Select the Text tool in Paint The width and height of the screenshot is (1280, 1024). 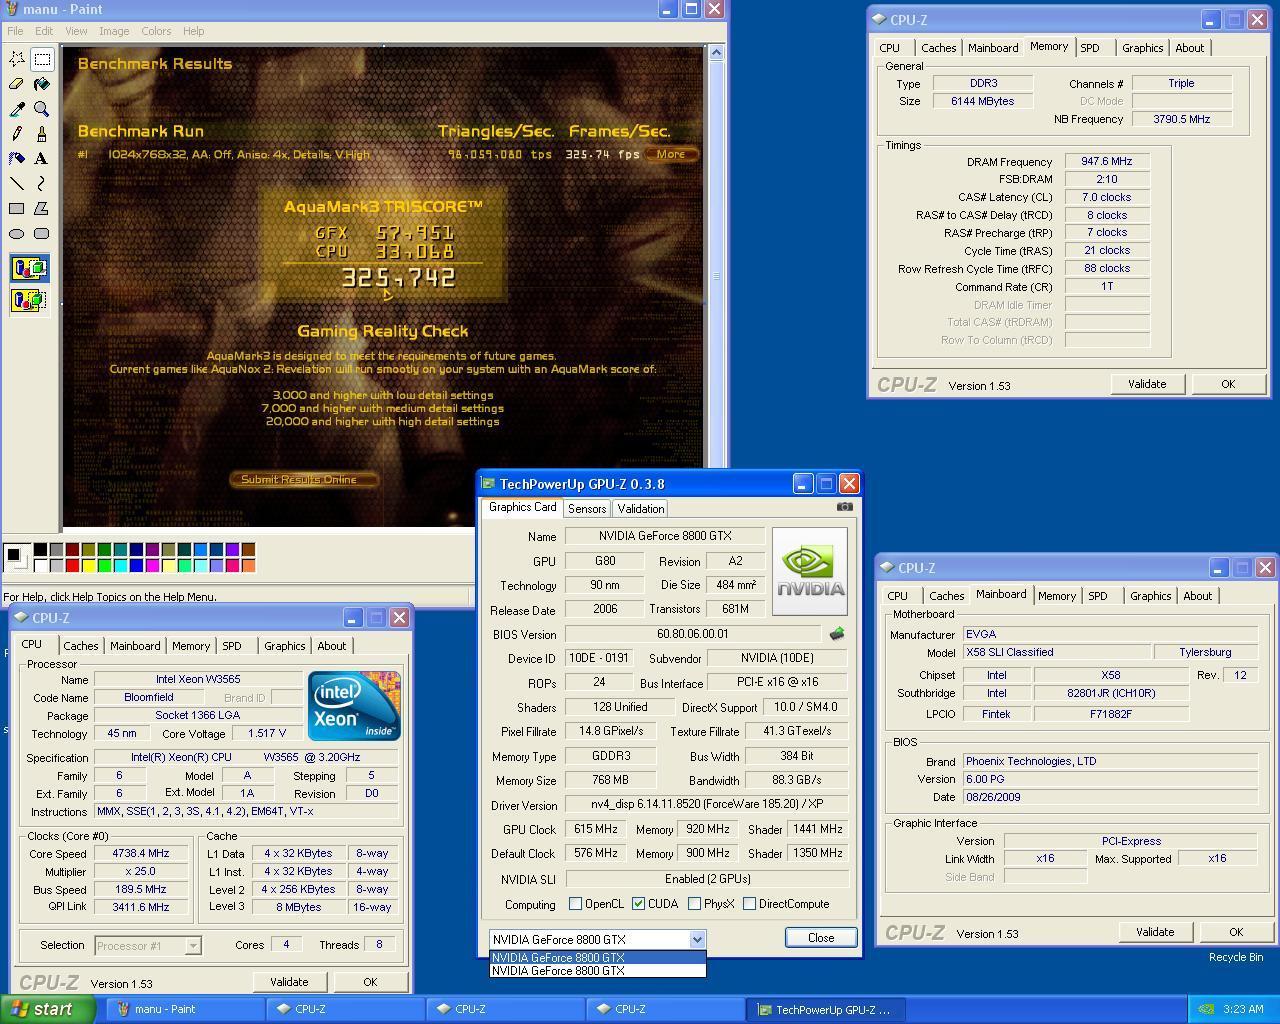point(42,159)
